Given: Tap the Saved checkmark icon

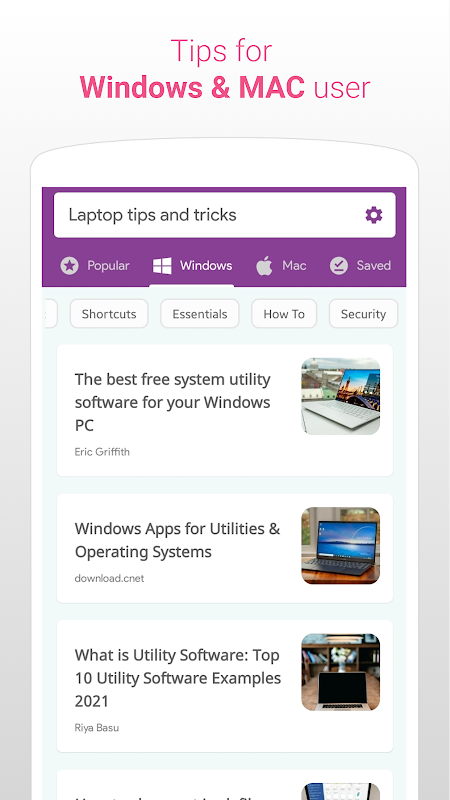Looking at the screenshot, I should pos(338,266).
